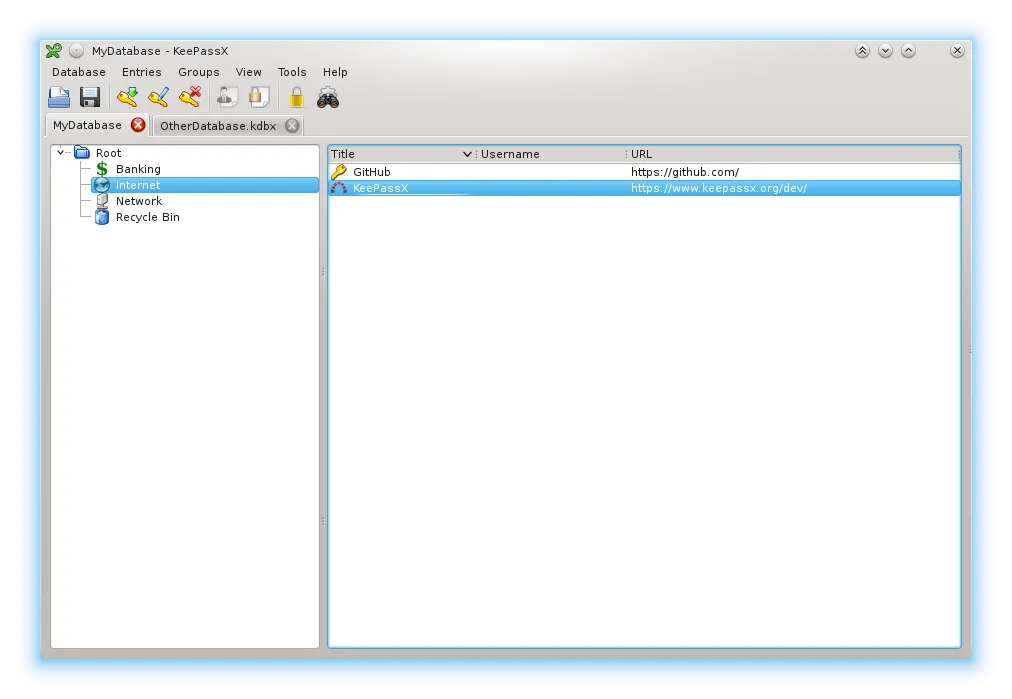Close the MyDatabase tab

(x=138, y=125)
